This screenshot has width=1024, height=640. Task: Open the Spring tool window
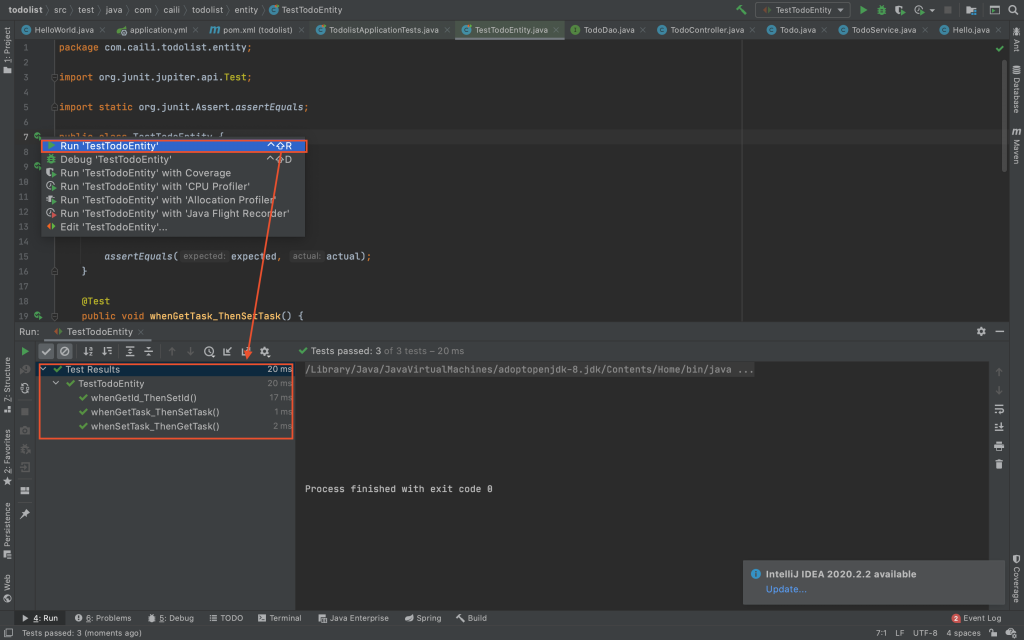[423, 618]
